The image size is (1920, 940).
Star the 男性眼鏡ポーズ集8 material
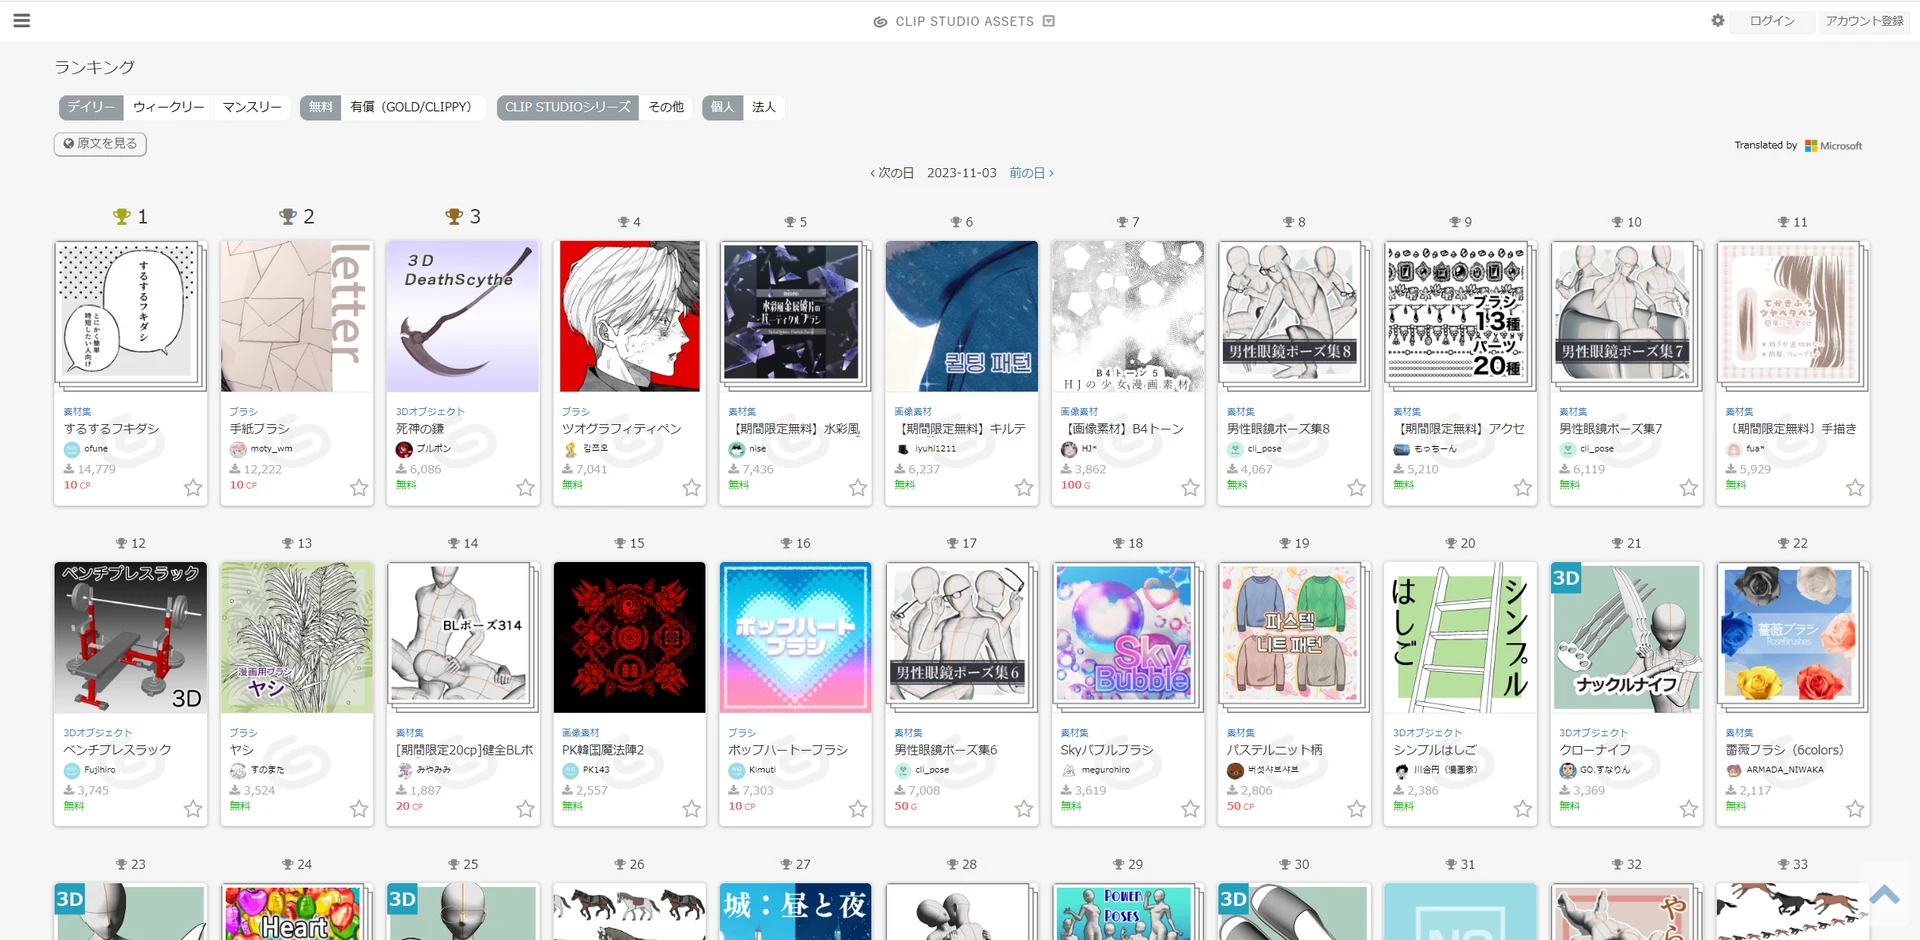tap(1356, 488)
